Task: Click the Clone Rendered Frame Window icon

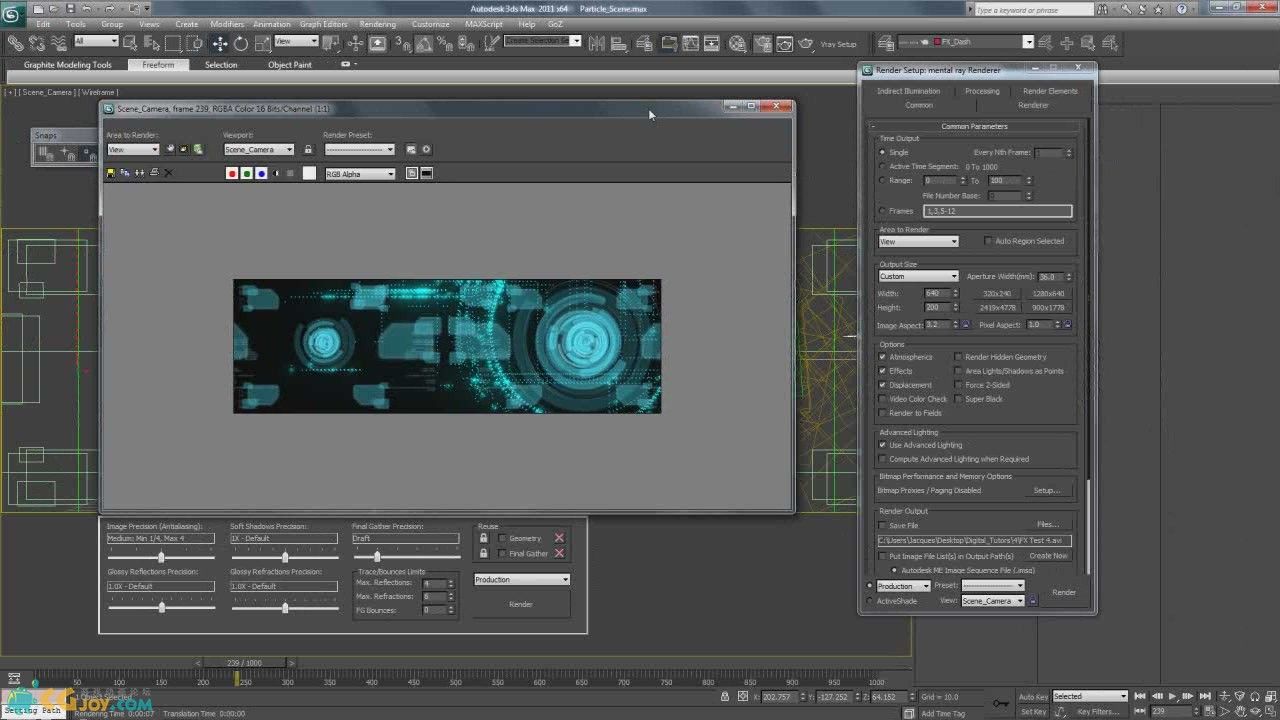Action: [139, 173]
